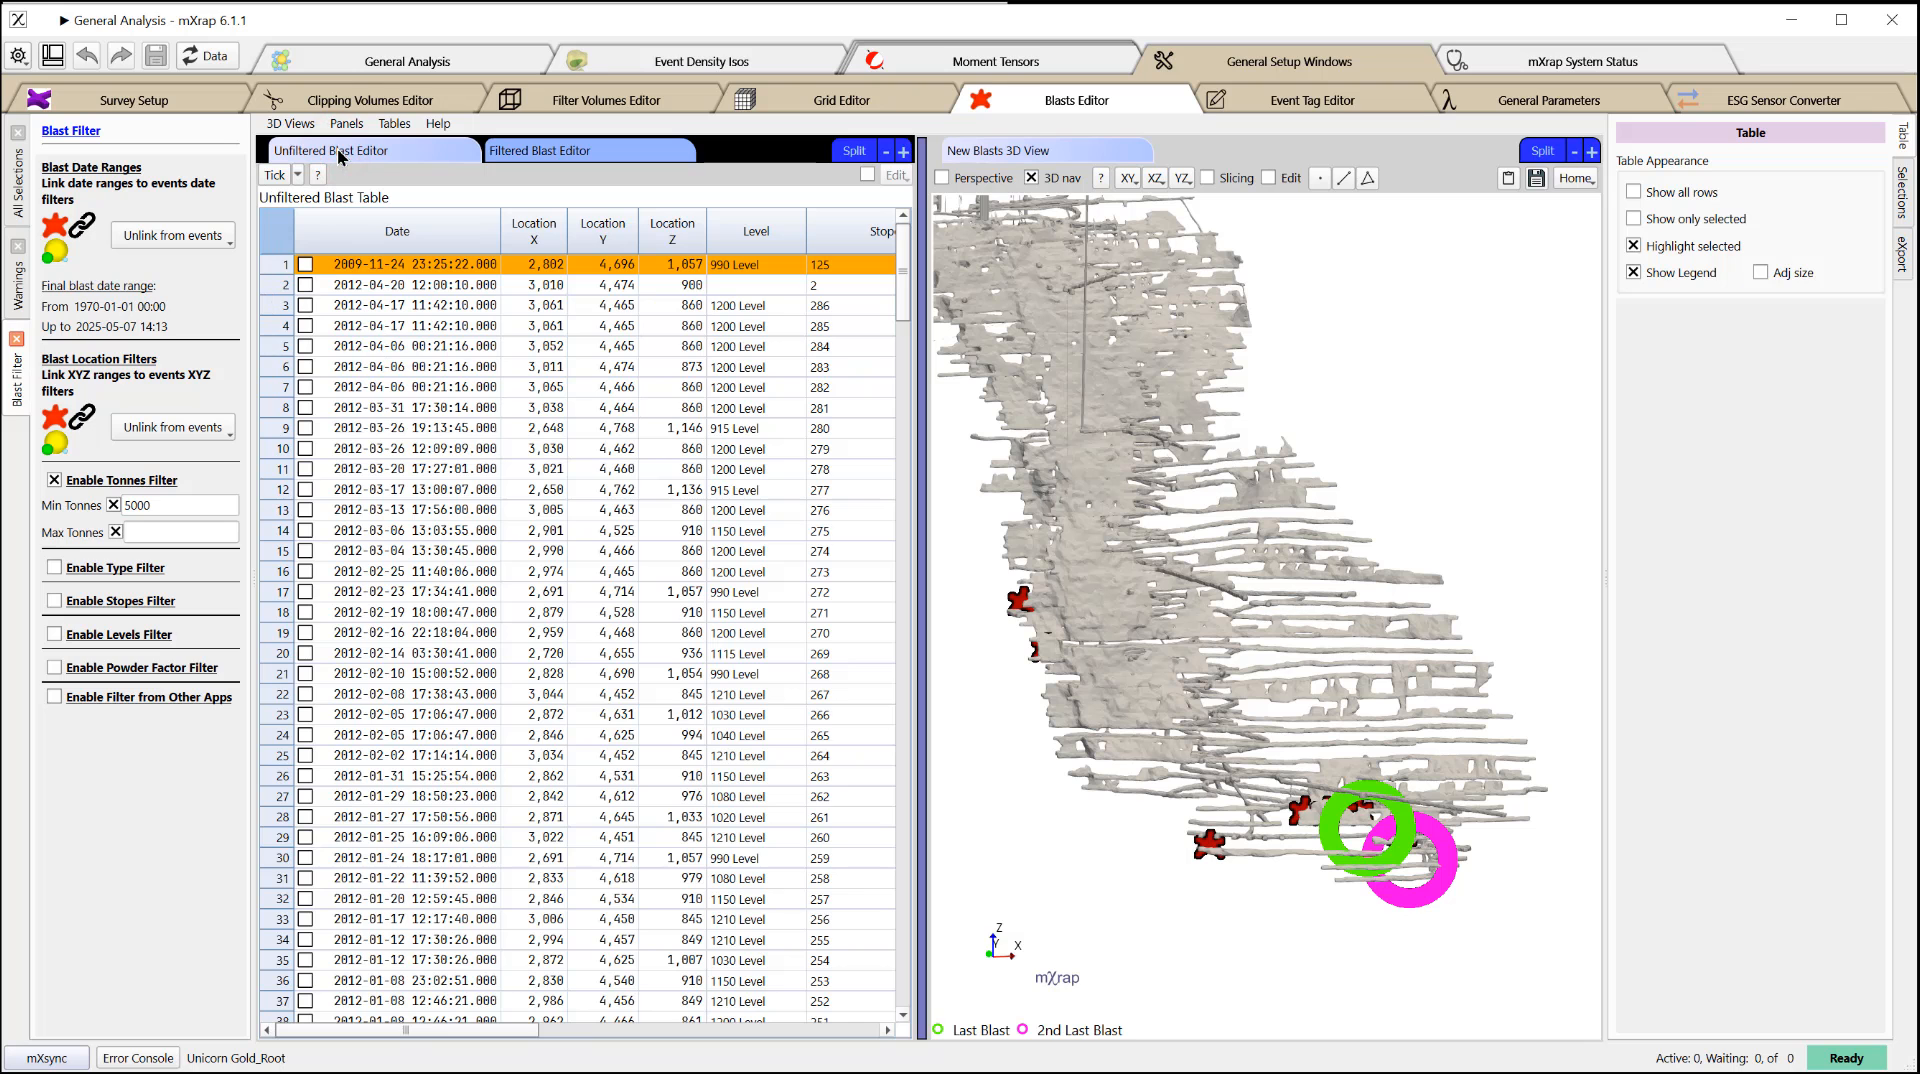
Task: Enable Filter from Other Apps checkbox
Action: (55, 696)
